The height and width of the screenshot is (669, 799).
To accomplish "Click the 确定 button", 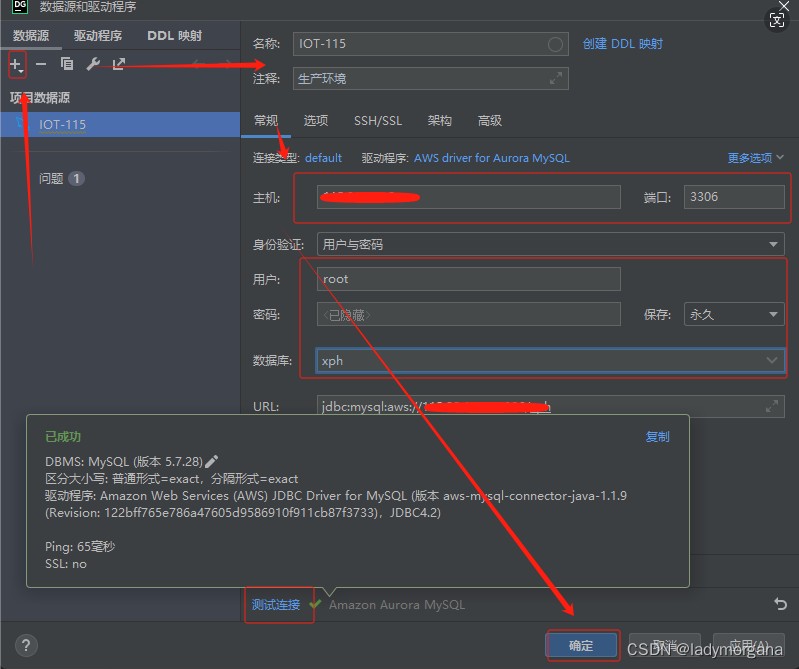I will [x=581, y=646].
